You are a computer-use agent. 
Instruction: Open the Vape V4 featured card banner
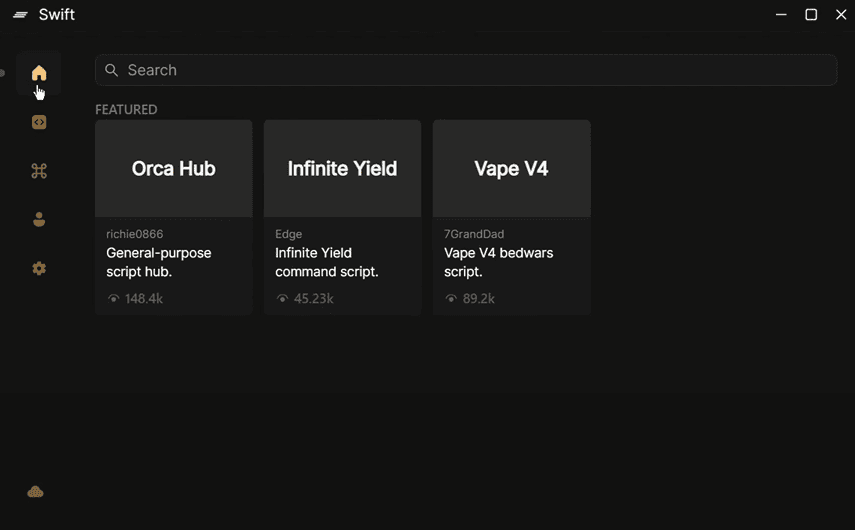point(511,168)
